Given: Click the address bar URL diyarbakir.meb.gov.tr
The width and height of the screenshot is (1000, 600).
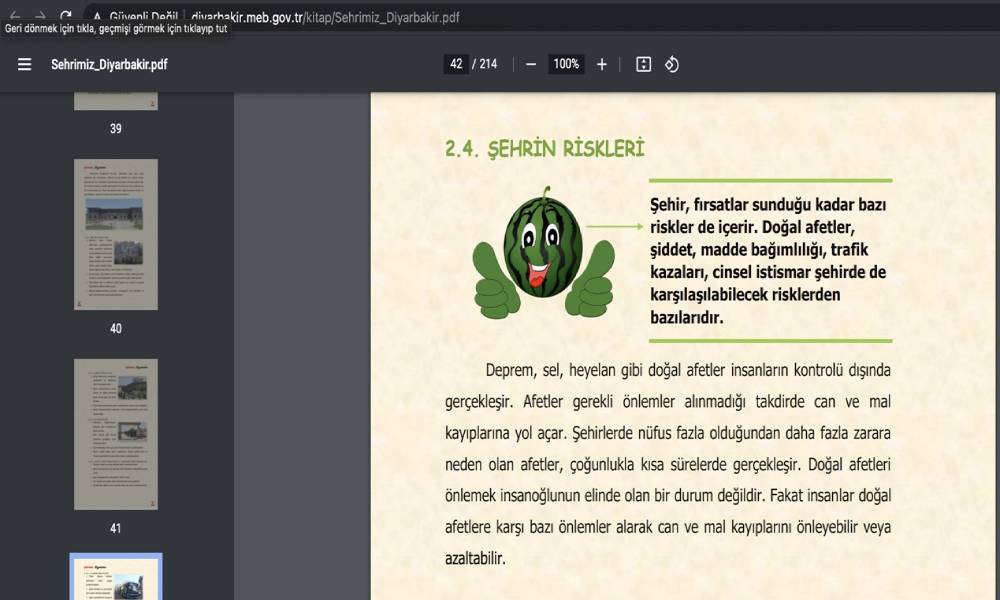Looking at the screenshot, I should (247, 17).
